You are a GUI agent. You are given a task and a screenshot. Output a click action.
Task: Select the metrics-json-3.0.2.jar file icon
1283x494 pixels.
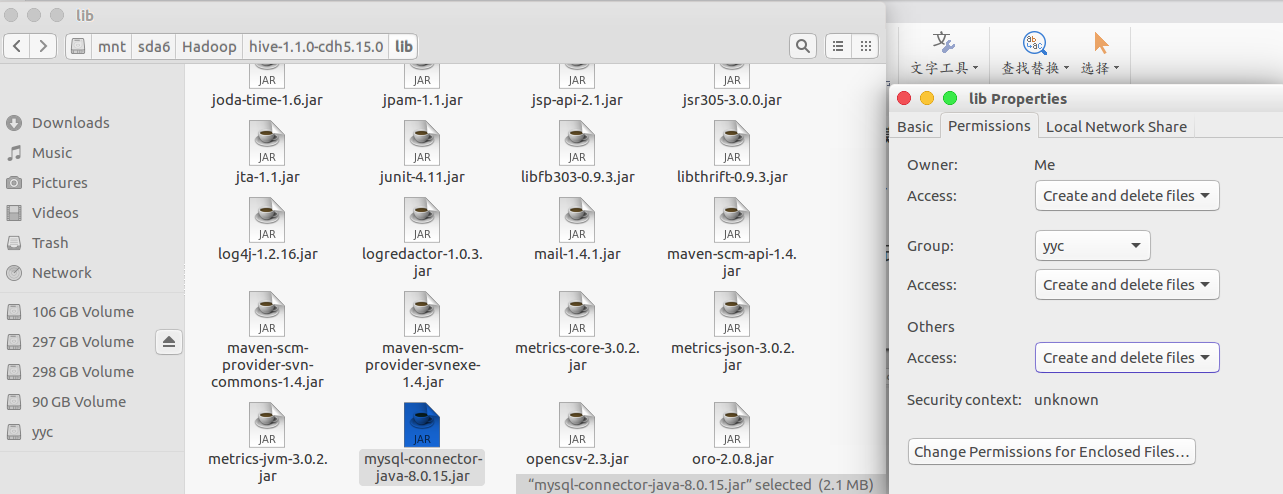[732, 314]
